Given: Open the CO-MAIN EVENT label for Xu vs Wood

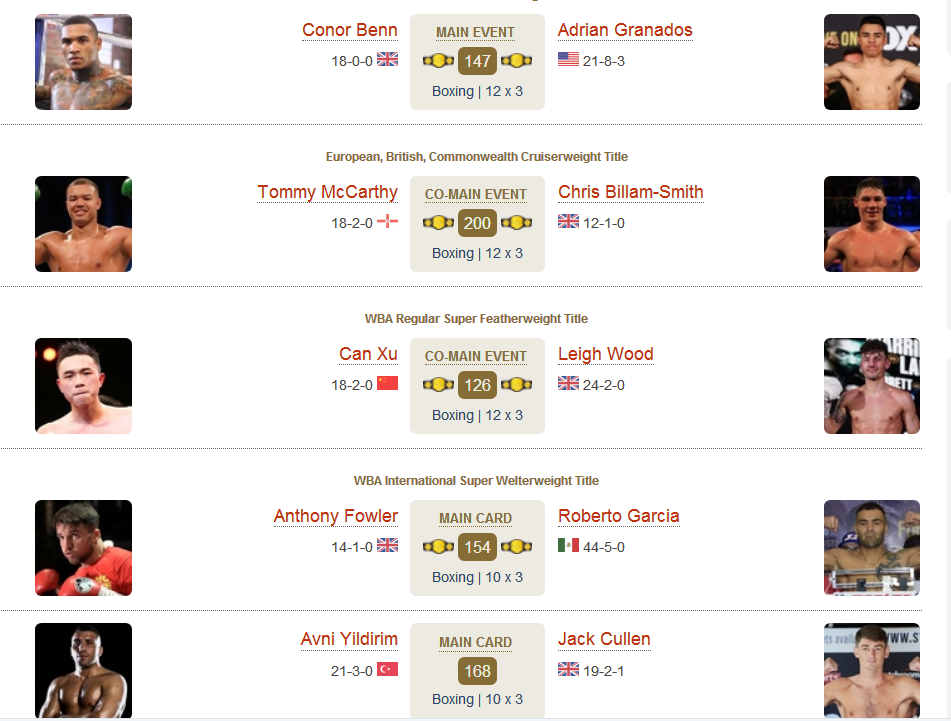Looking at the screenshot, I should tap(476, 356).
